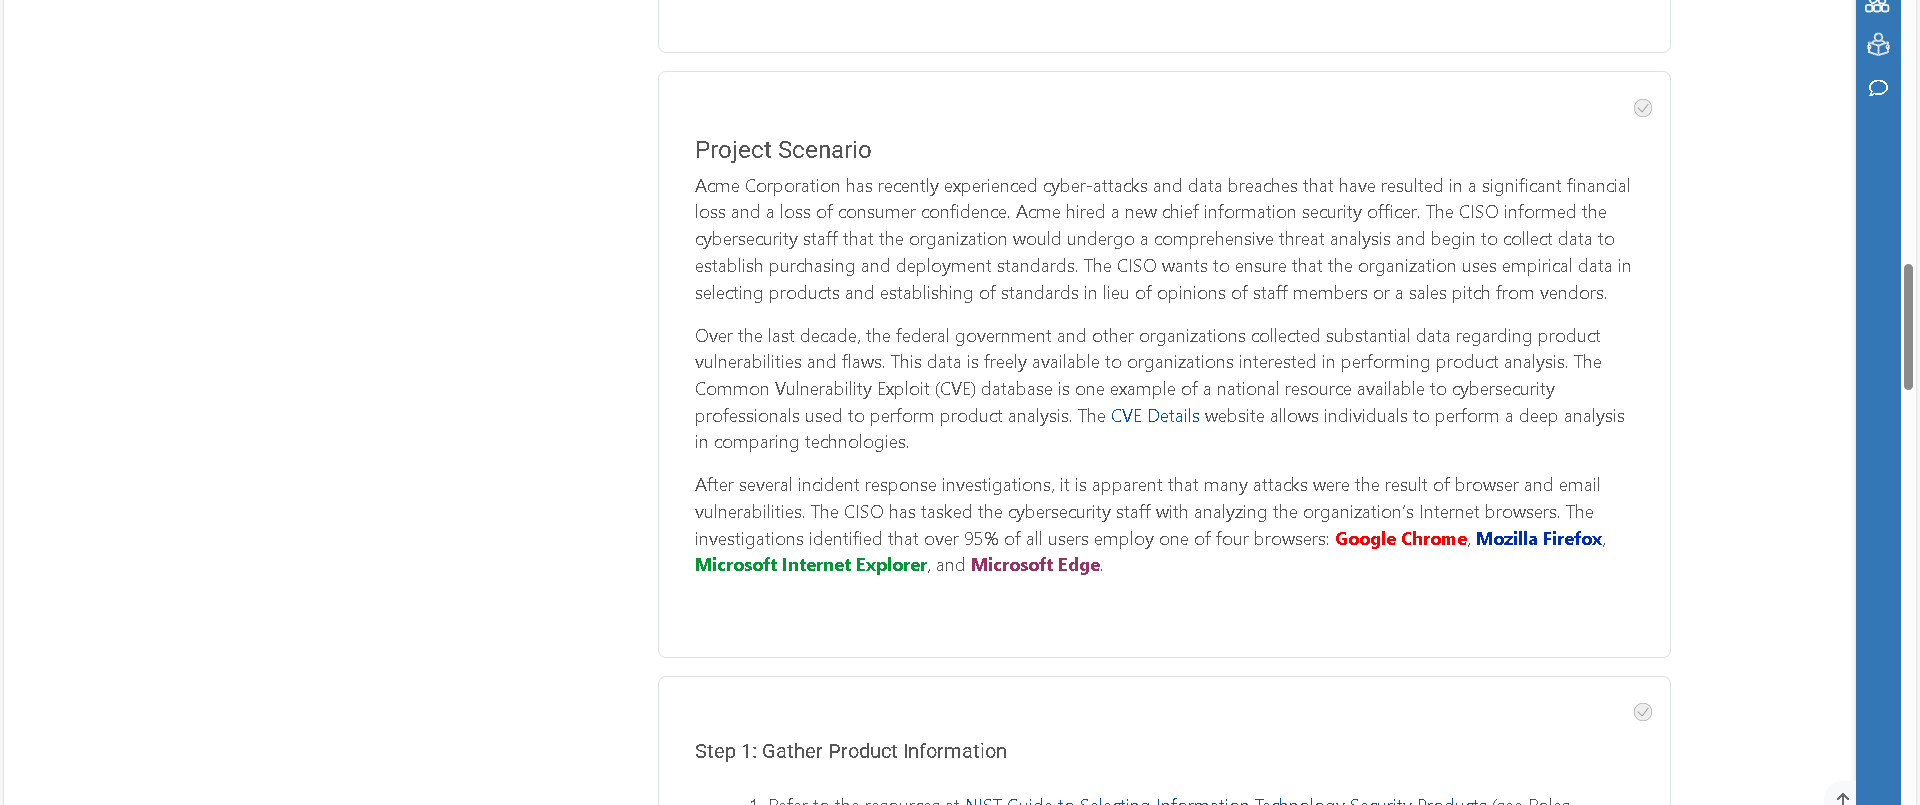Click the blue Mozilla Firefox text
The image size is (1920, 805).
[1539, 539]
